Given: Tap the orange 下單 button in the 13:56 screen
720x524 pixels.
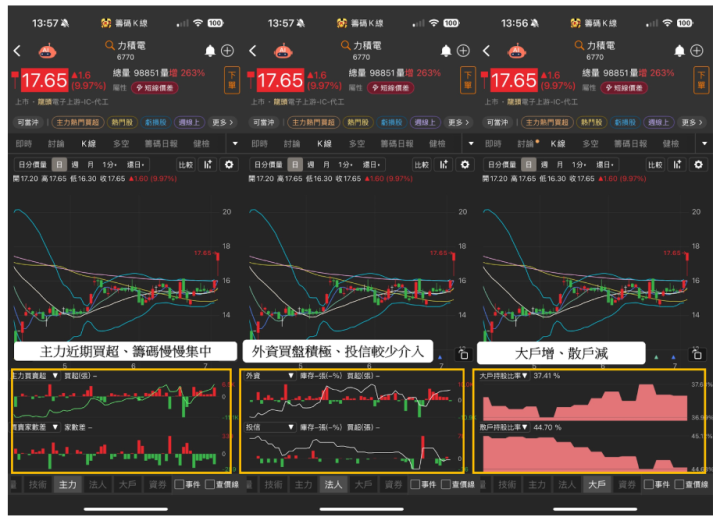Looking at the screenshot, I should 701,80.
